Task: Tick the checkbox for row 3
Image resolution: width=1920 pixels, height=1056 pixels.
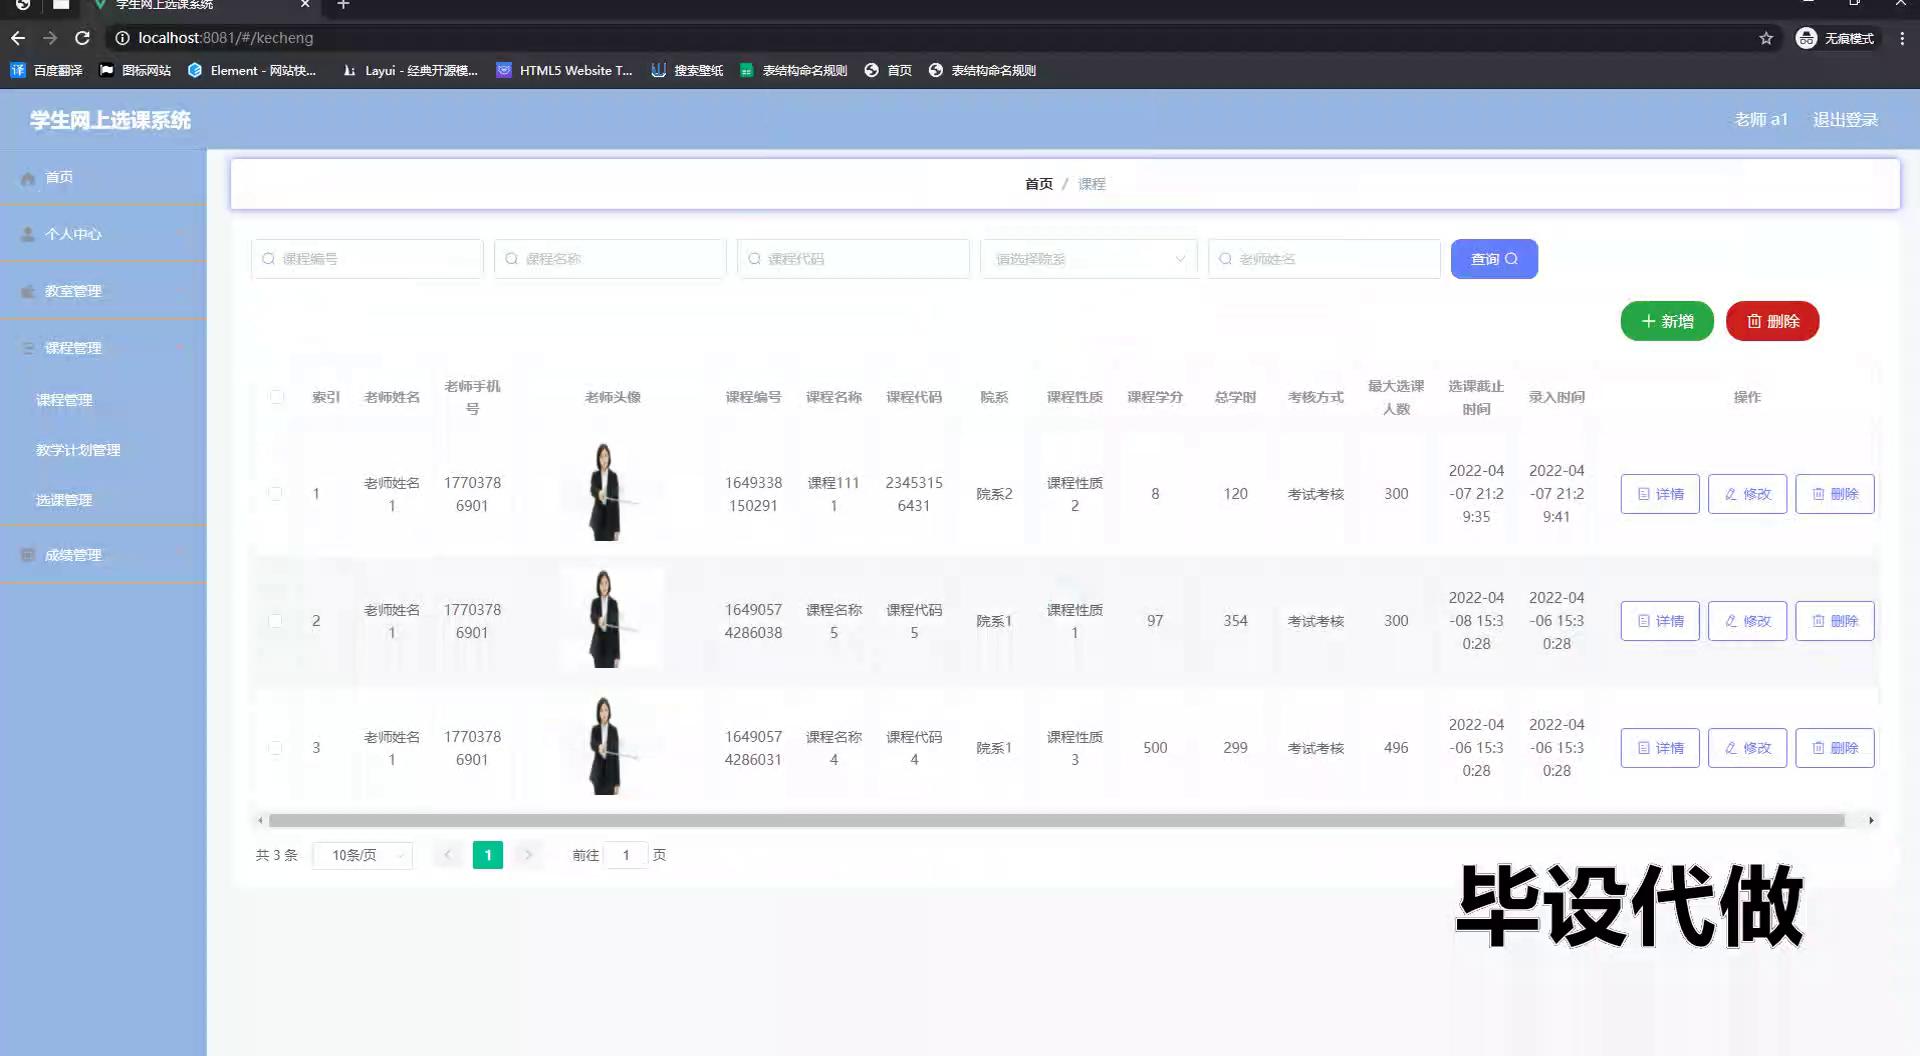Action: click(x=275, y=748)
